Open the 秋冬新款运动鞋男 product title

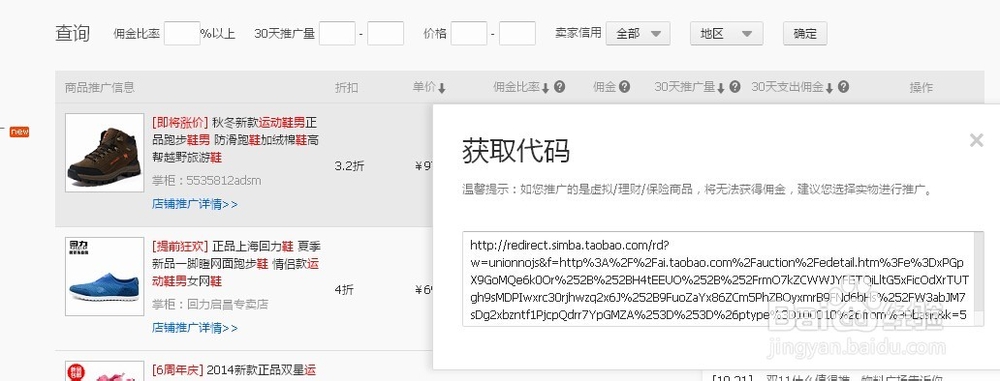235,140
